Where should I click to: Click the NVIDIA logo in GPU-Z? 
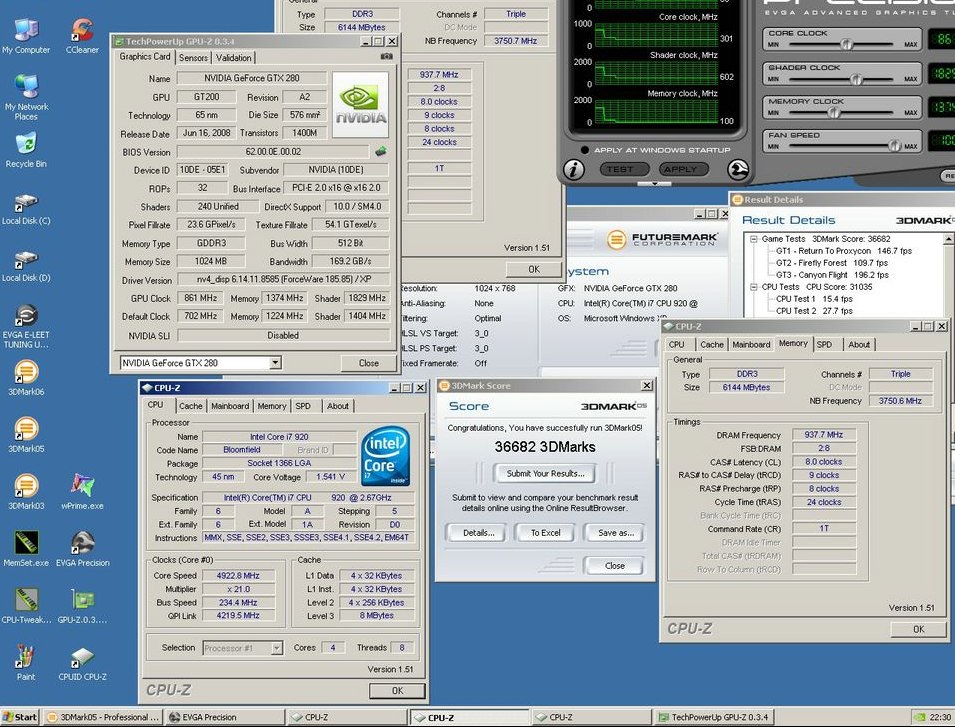pyautogui.click(x=360, y=105)
